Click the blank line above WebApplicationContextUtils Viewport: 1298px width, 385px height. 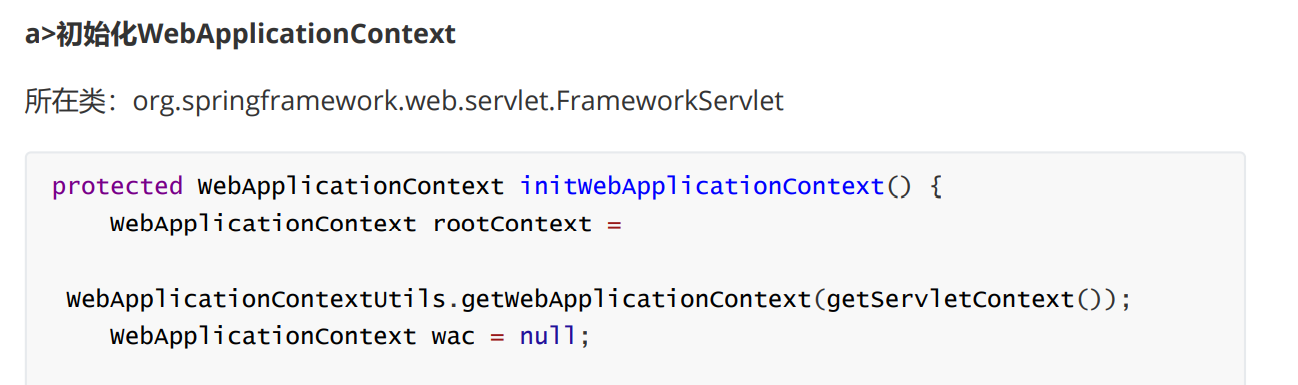coord(635,262)
